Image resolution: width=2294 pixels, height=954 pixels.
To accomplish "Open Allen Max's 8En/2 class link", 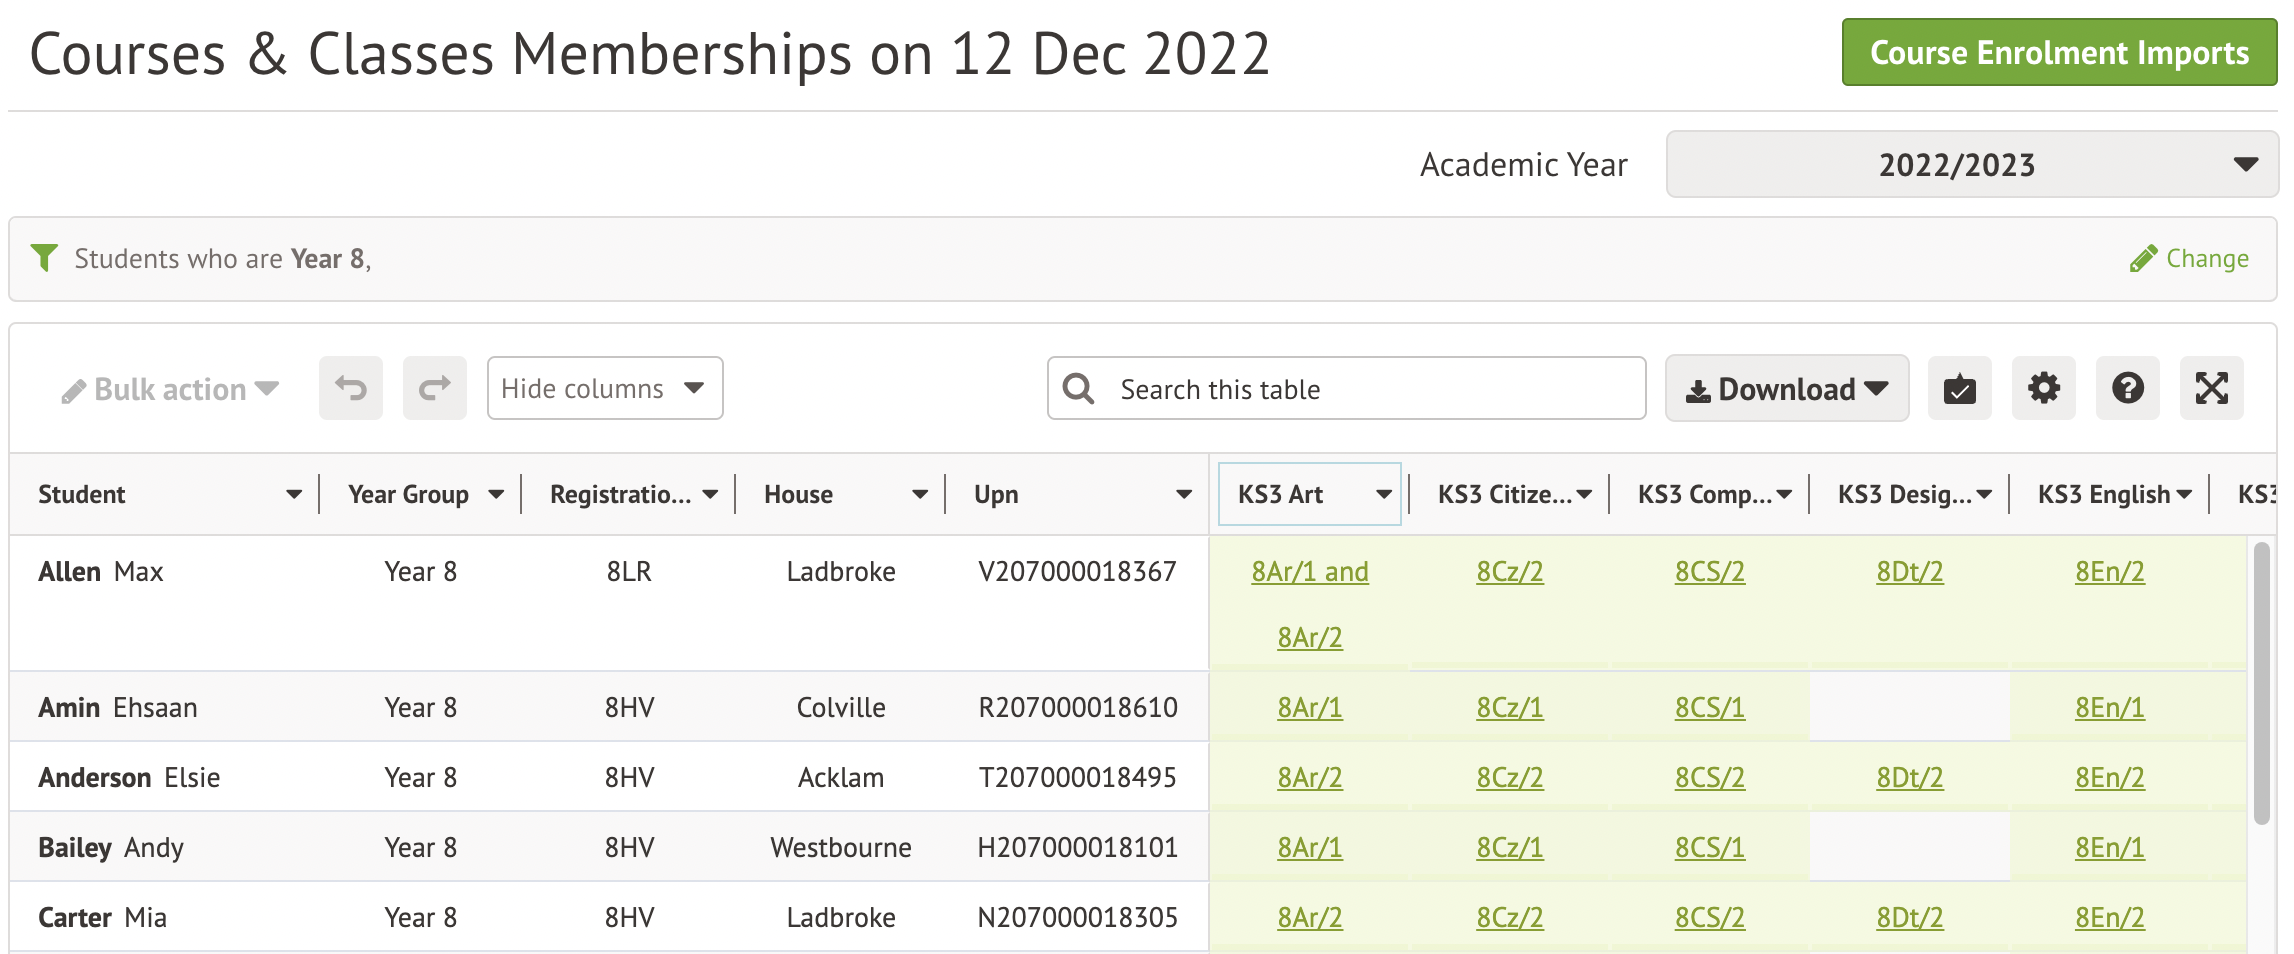I will [x=2109, y=572].
